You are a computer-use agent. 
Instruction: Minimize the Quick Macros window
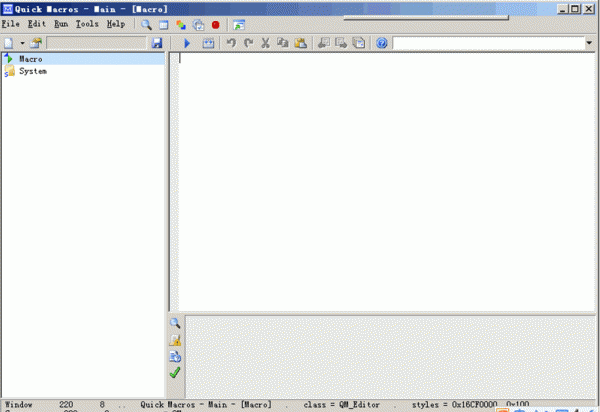tap(562, 9)
